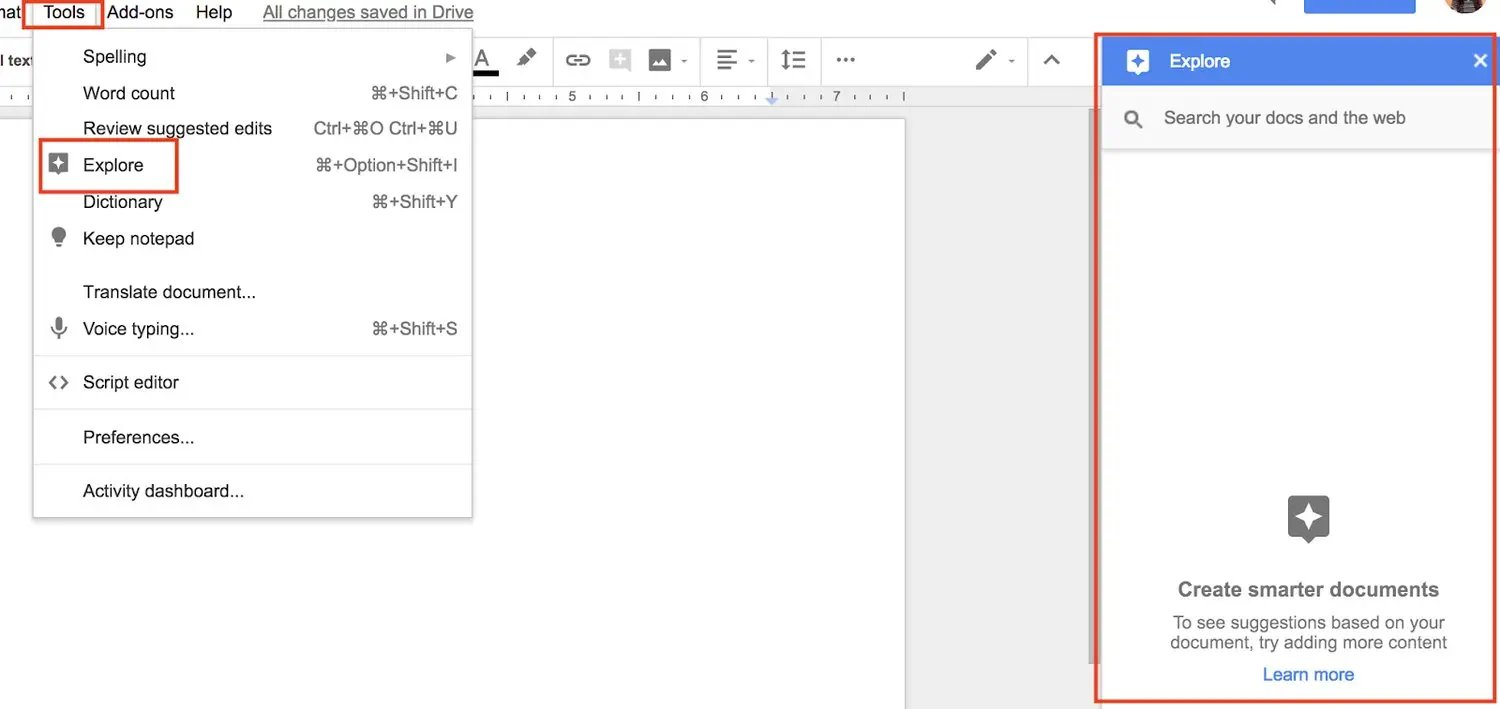Expand the text alignment dropdown
This screenshot has width=1500, height=709.
(x=750, y=61)
